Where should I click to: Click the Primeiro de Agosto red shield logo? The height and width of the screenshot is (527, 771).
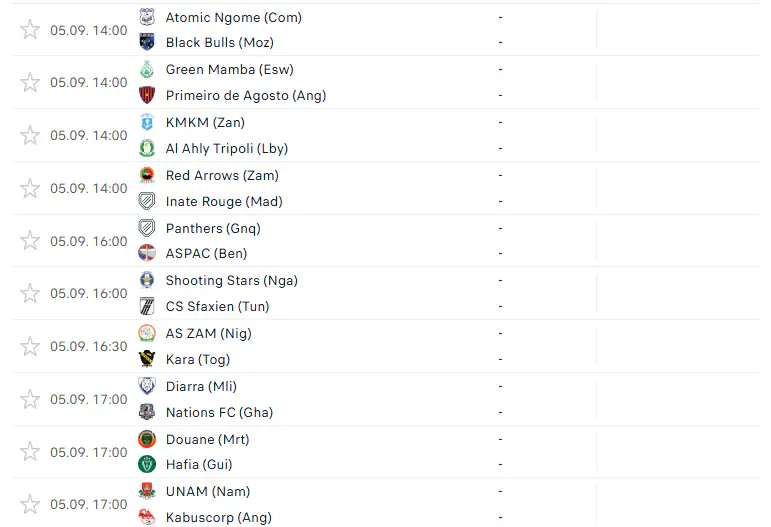[147, 95]
